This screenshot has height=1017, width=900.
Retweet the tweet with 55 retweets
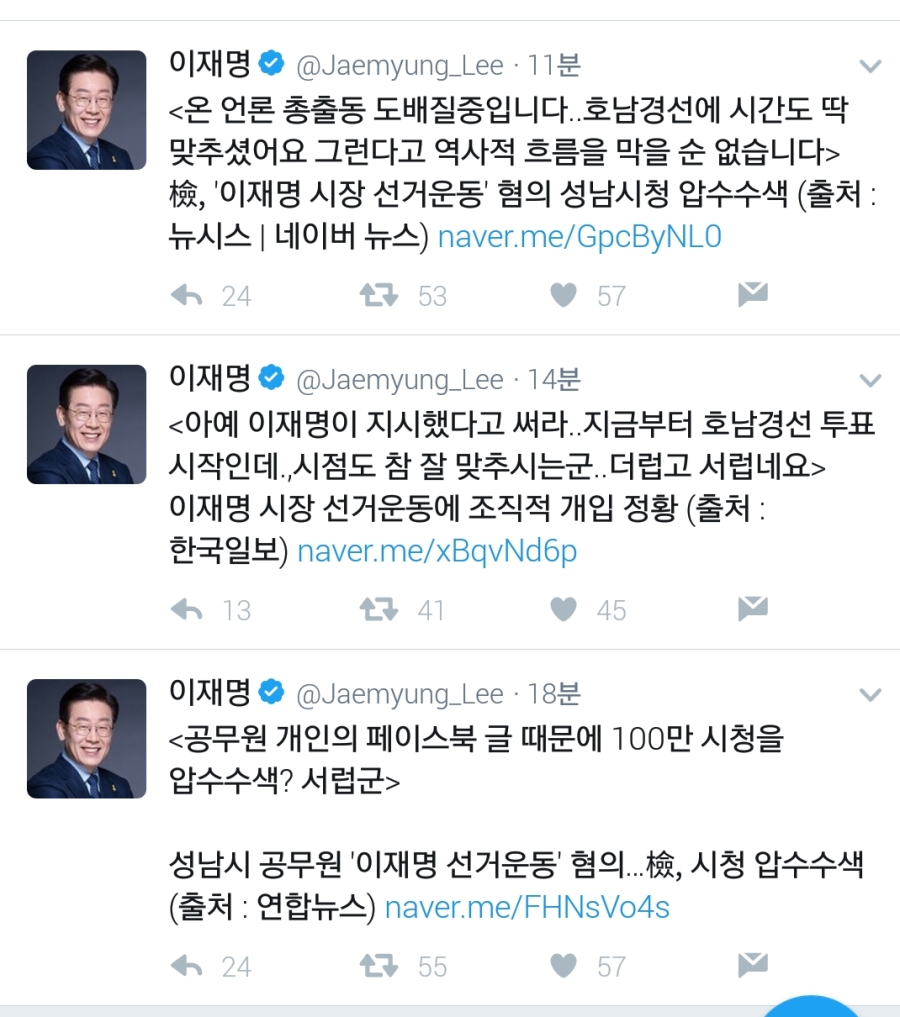(379, 966)
